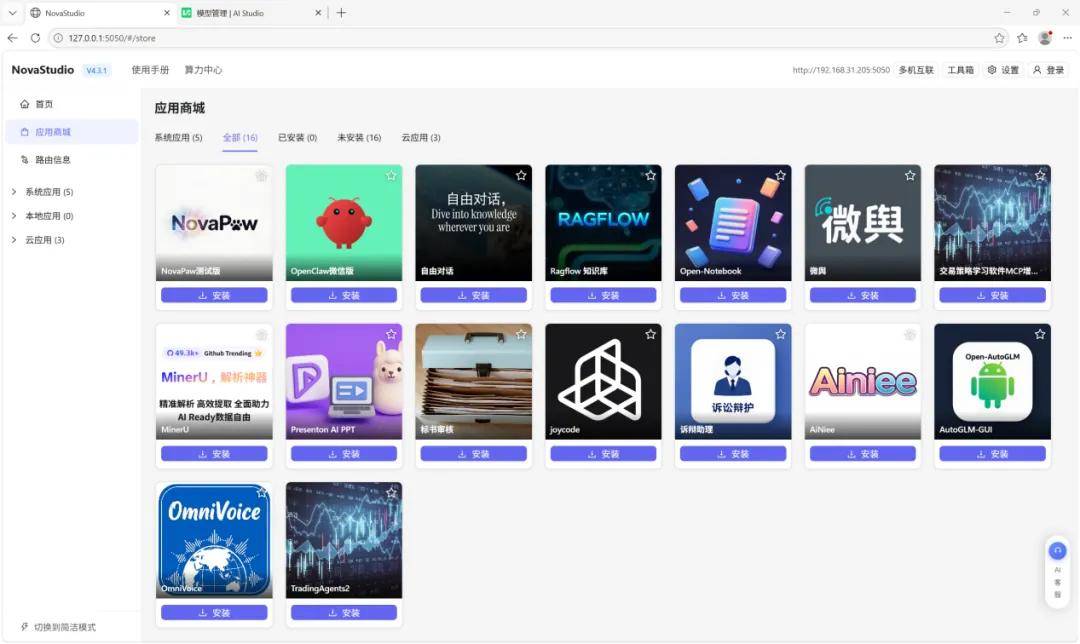Open joycode cube logo thumbnail

tap(603, 381)
